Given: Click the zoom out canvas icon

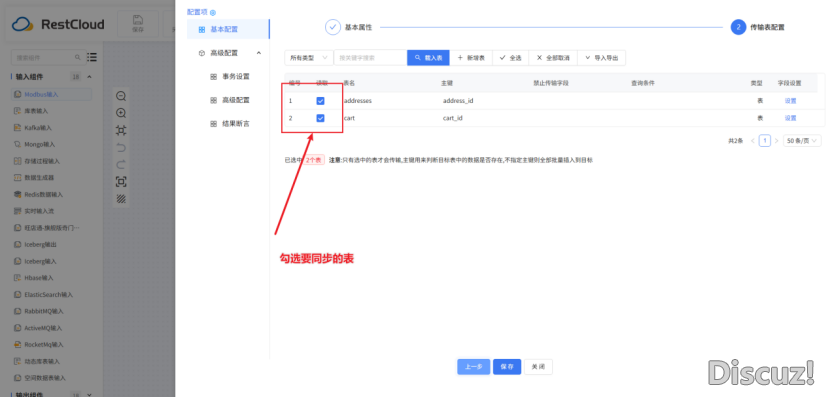Looking at the screenshot, I should pyautogui.click(x=121, y=96).
